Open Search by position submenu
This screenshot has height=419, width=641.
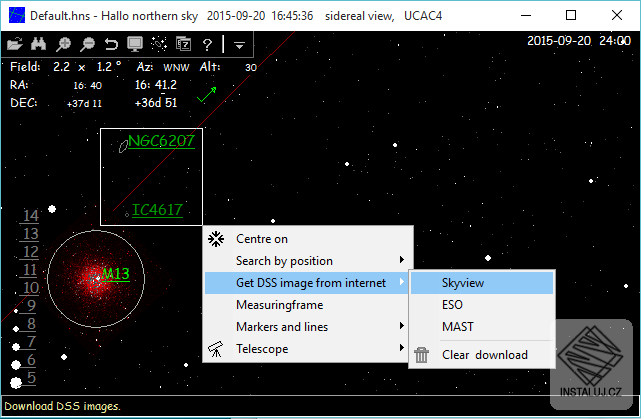point(309,261)
